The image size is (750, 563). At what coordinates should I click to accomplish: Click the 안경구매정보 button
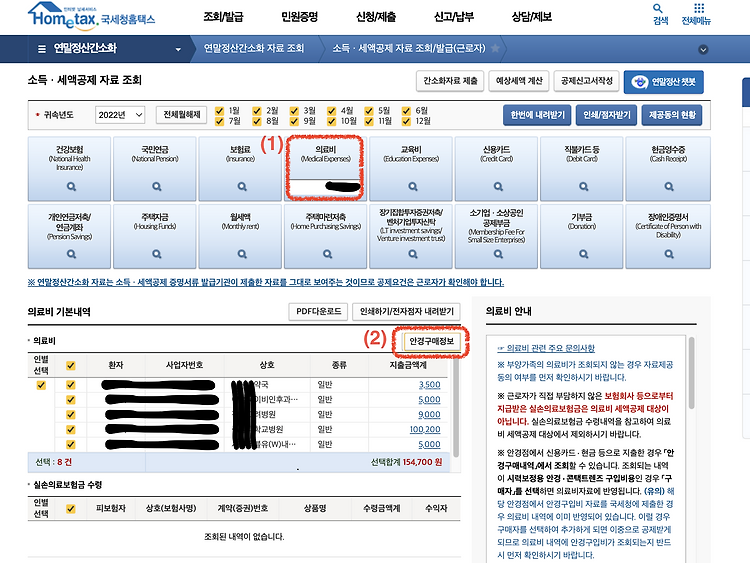pyautogui.click(x=431, y=342)
